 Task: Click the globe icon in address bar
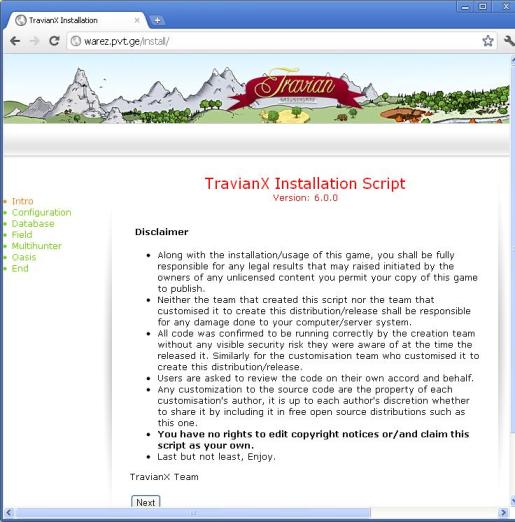pos(76,41)
